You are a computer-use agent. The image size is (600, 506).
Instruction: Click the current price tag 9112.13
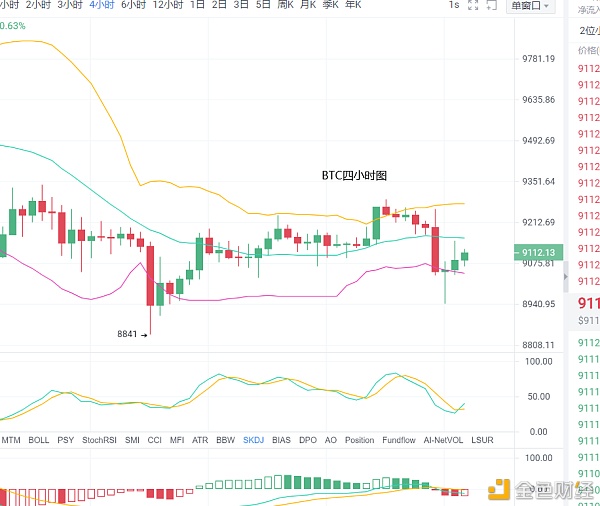(x=538, y=253)
